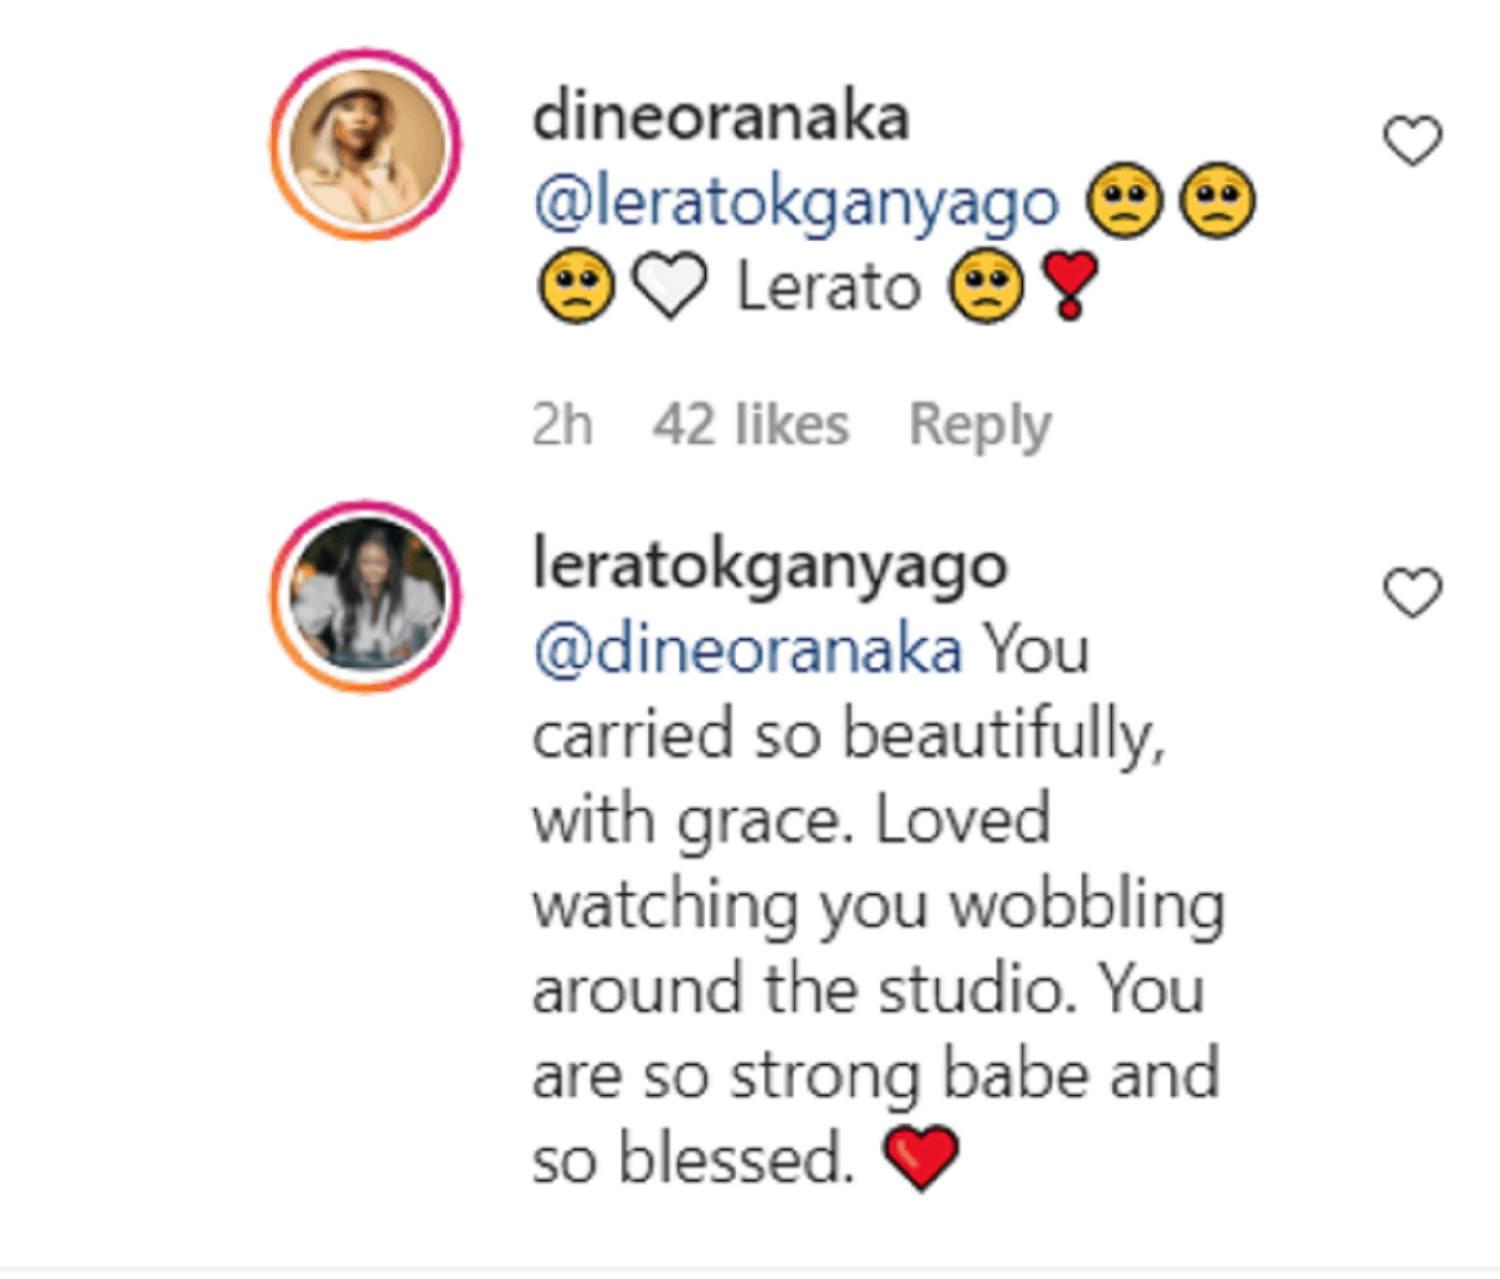
Task: Click the 2h comment timestamp
Action: (x=562, y=425)
